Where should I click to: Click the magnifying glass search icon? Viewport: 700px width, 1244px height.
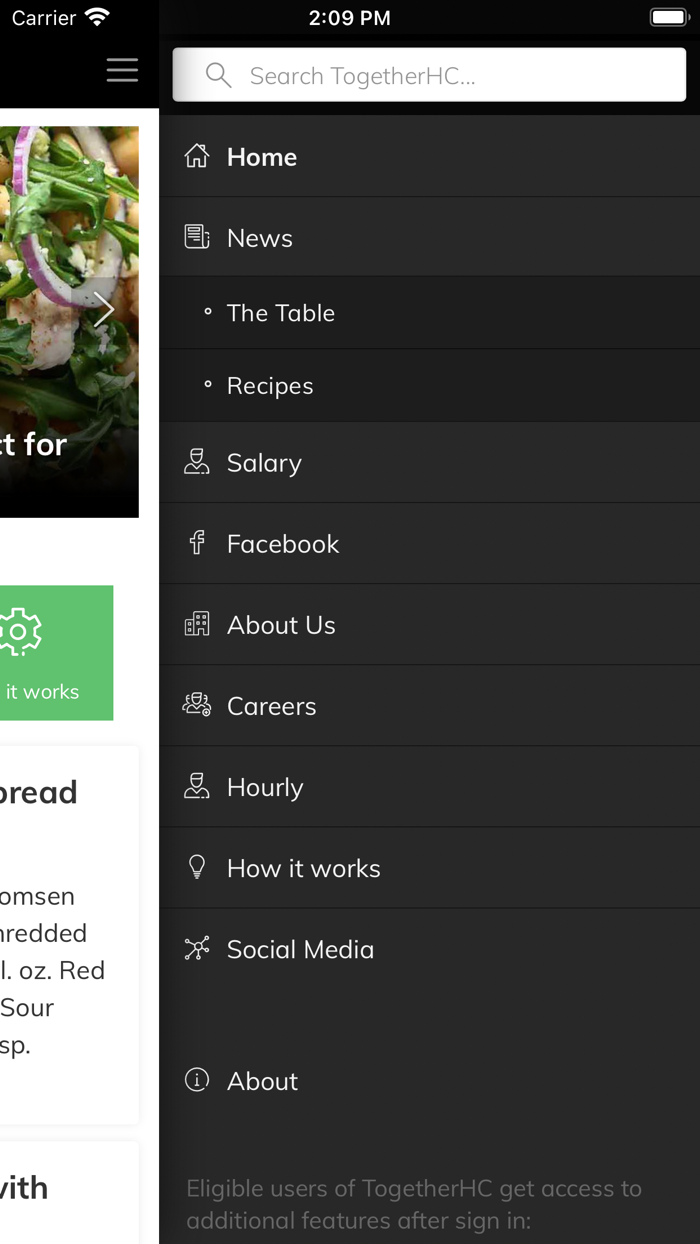(218, 75)
